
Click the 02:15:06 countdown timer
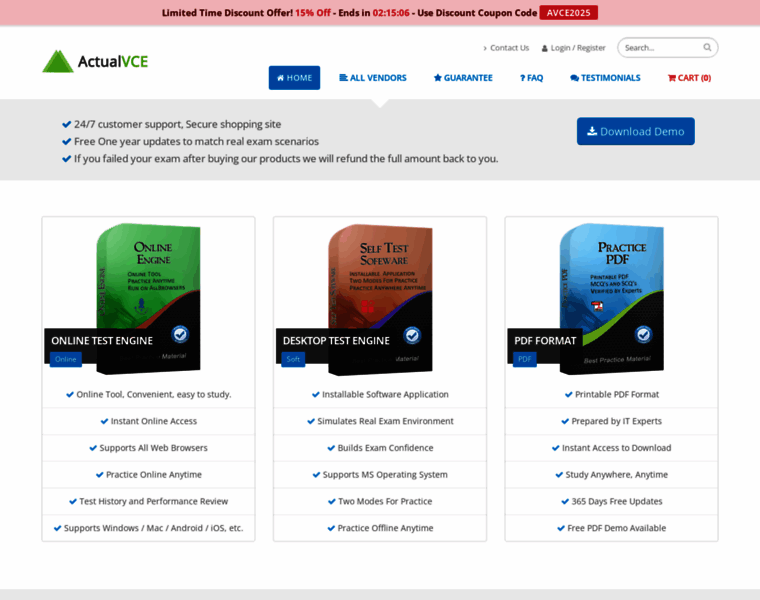click(x=391, y=13)
